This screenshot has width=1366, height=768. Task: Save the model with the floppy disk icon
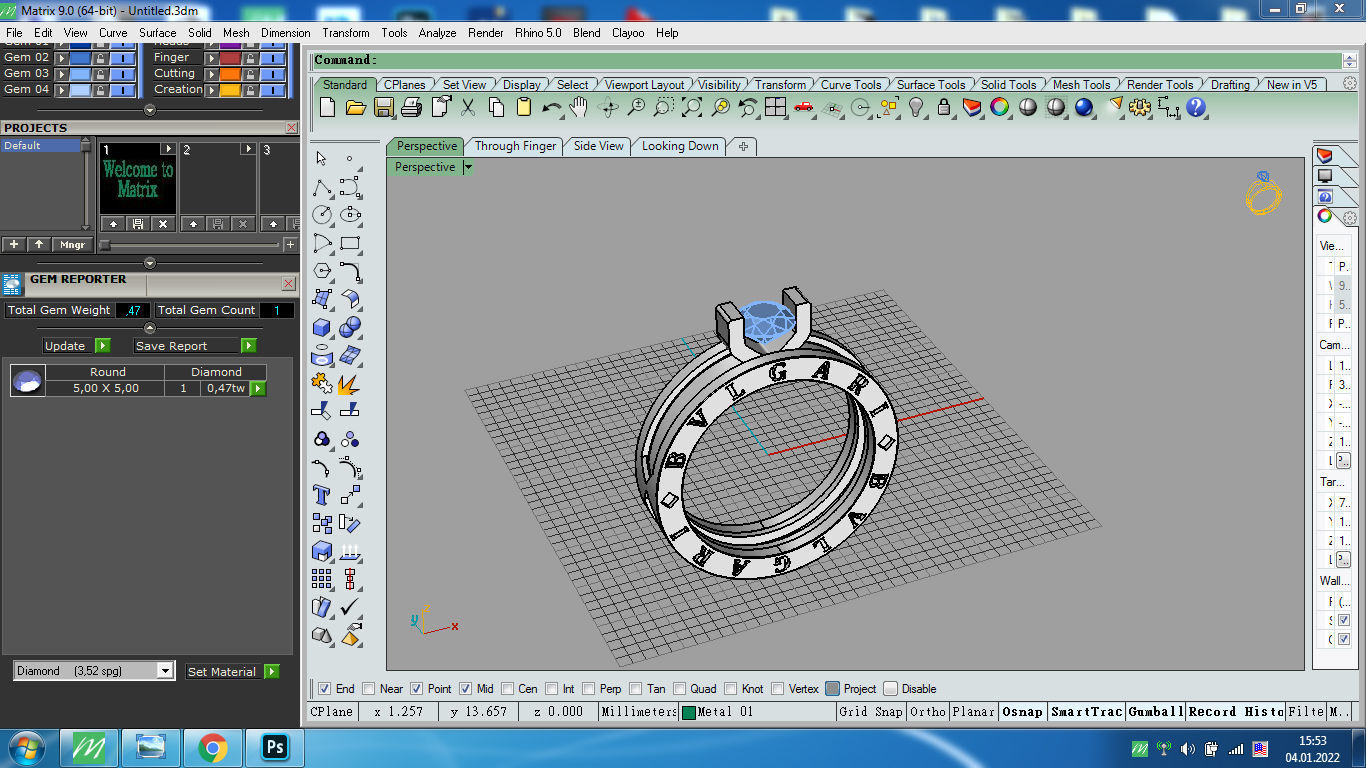click(x=383, y=107)
